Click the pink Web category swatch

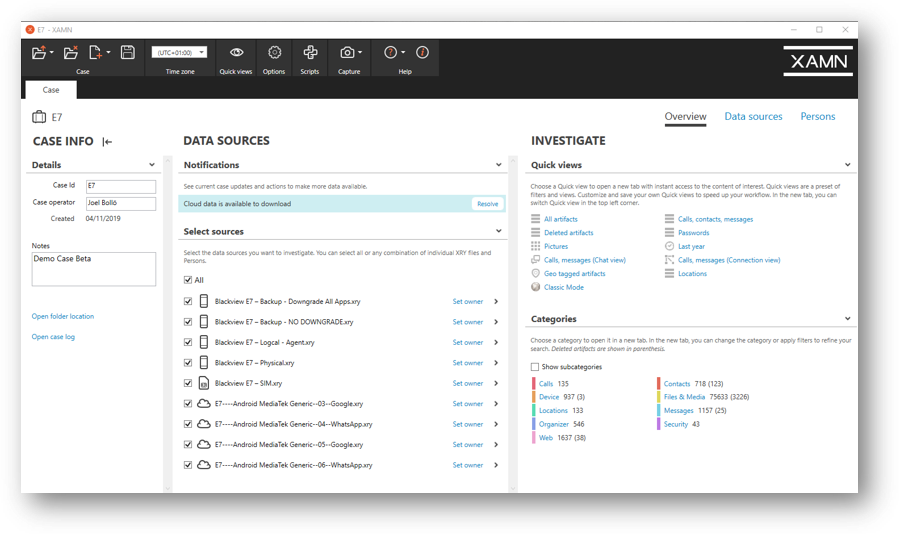pos(533,438)
